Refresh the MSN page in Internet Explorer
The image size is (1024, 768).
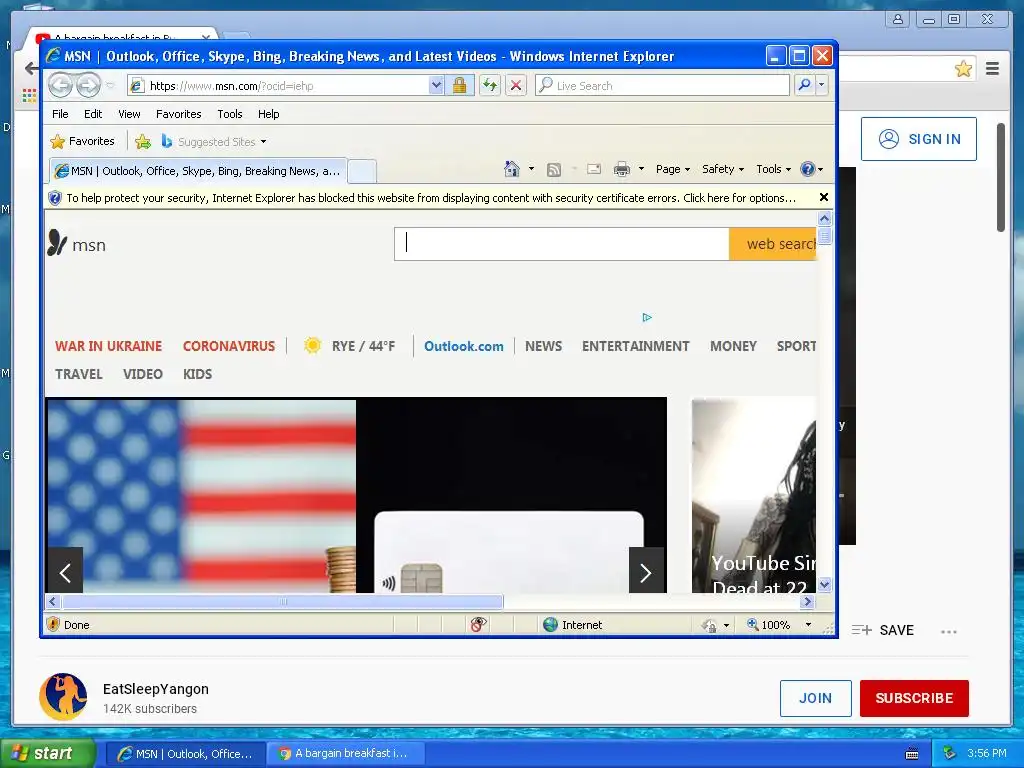pos(490,85)
